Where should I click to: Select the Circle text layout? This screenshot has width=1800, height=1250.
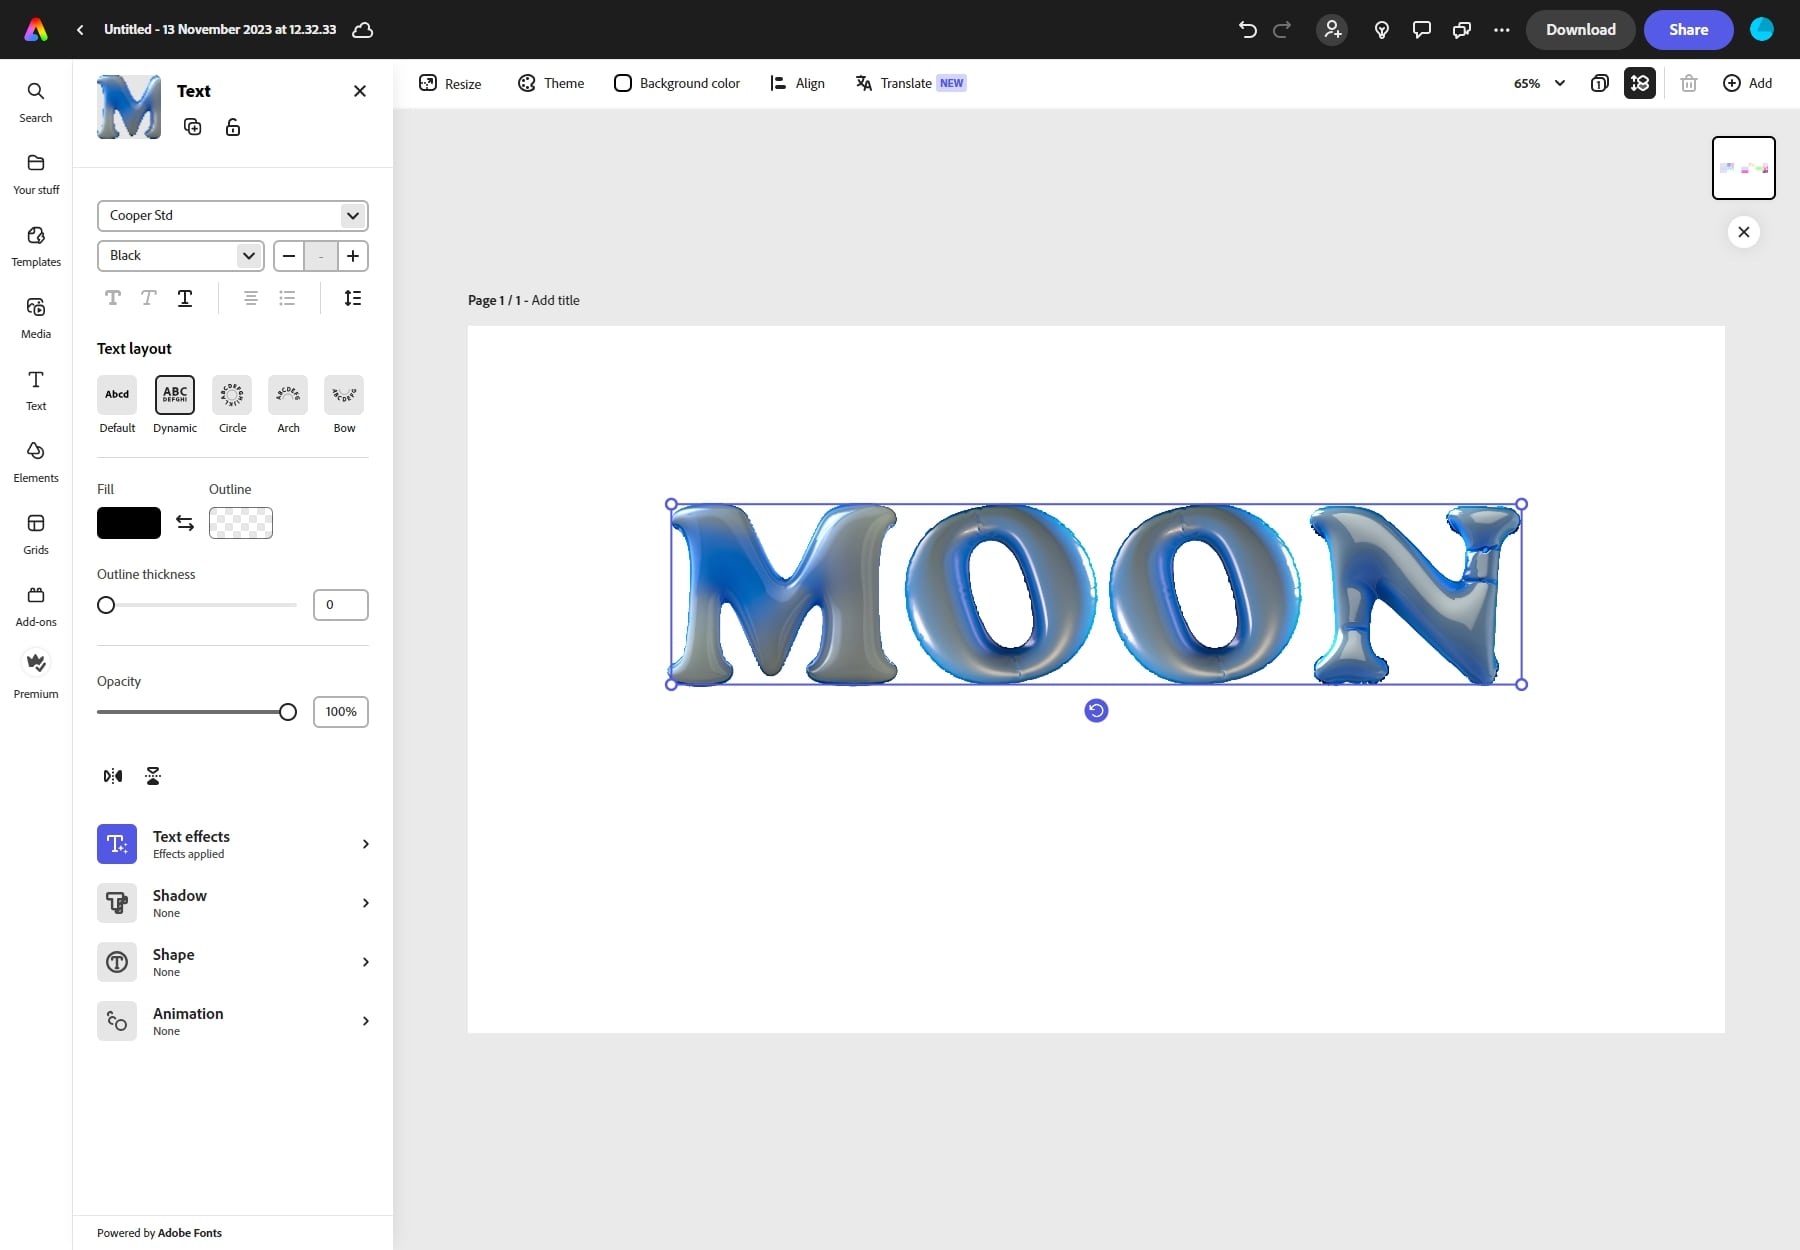[x=231, y=396]
